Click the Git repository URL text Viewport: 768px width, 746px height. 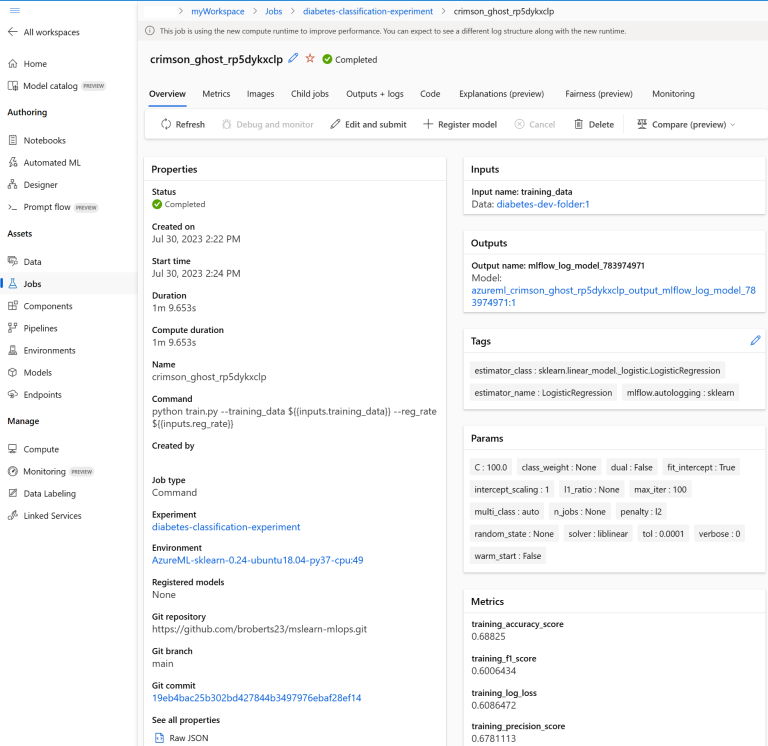[x=259, y=629]
